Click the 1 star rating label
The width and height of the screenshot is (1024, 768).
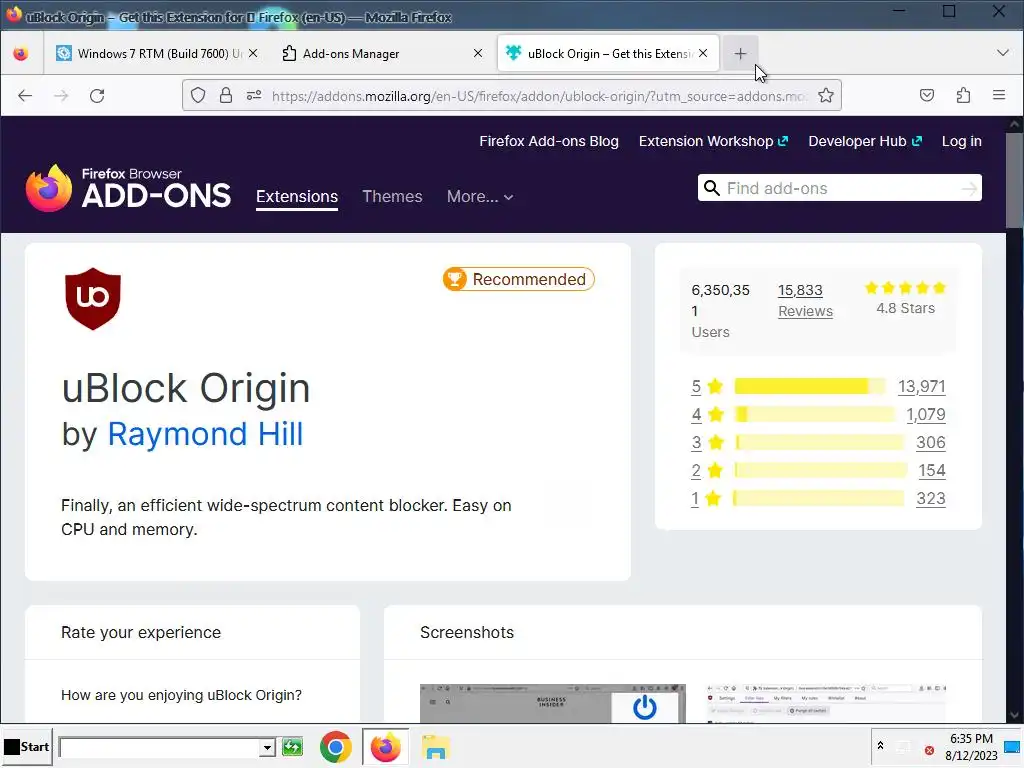click(x=706, y=498)
